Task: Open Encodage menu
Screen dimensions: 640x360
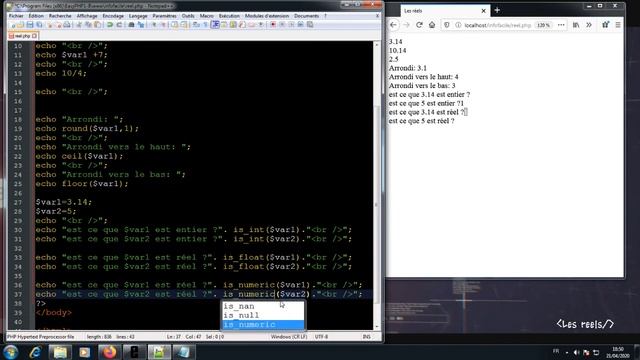Action: point(113,16)
